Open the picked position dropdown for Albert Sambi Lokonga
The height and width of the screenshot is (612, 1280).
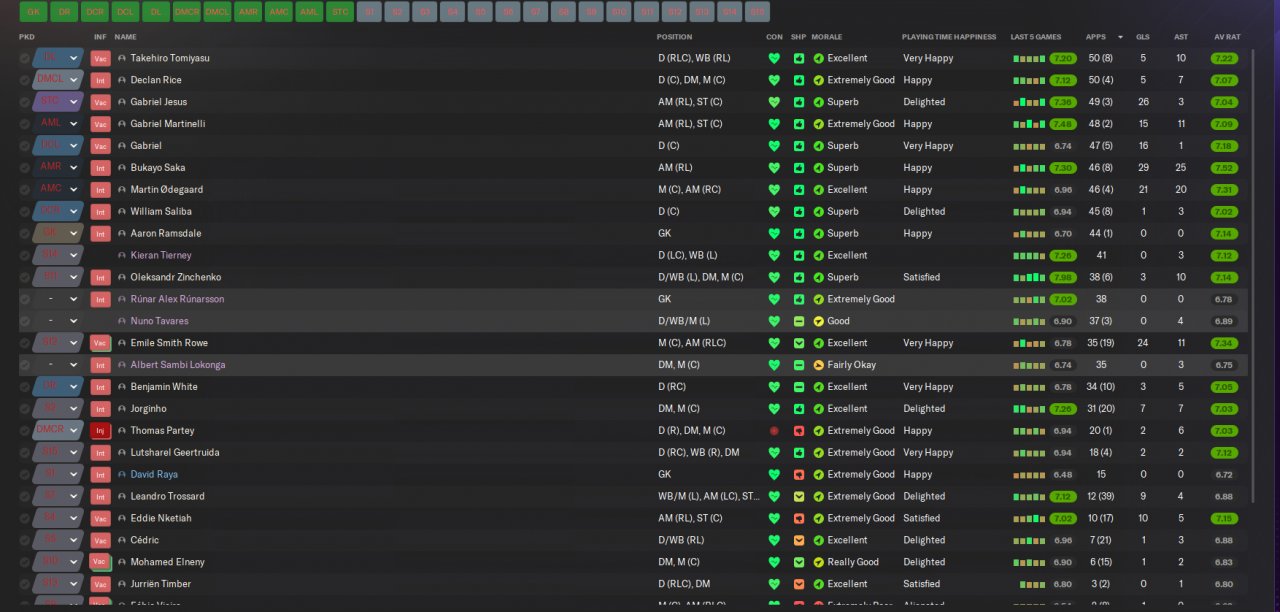point(57,365)
